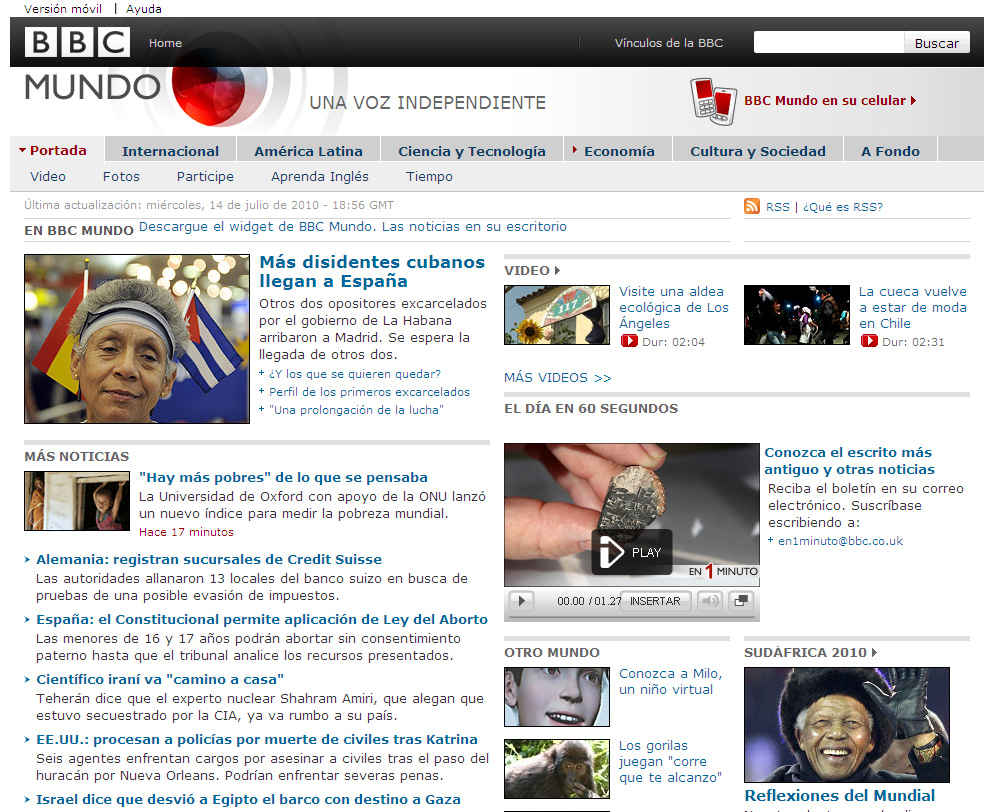Click en1minuto@bbc.co.uk email link
This screenshot has height=812, width=991.
pos(840,541)
